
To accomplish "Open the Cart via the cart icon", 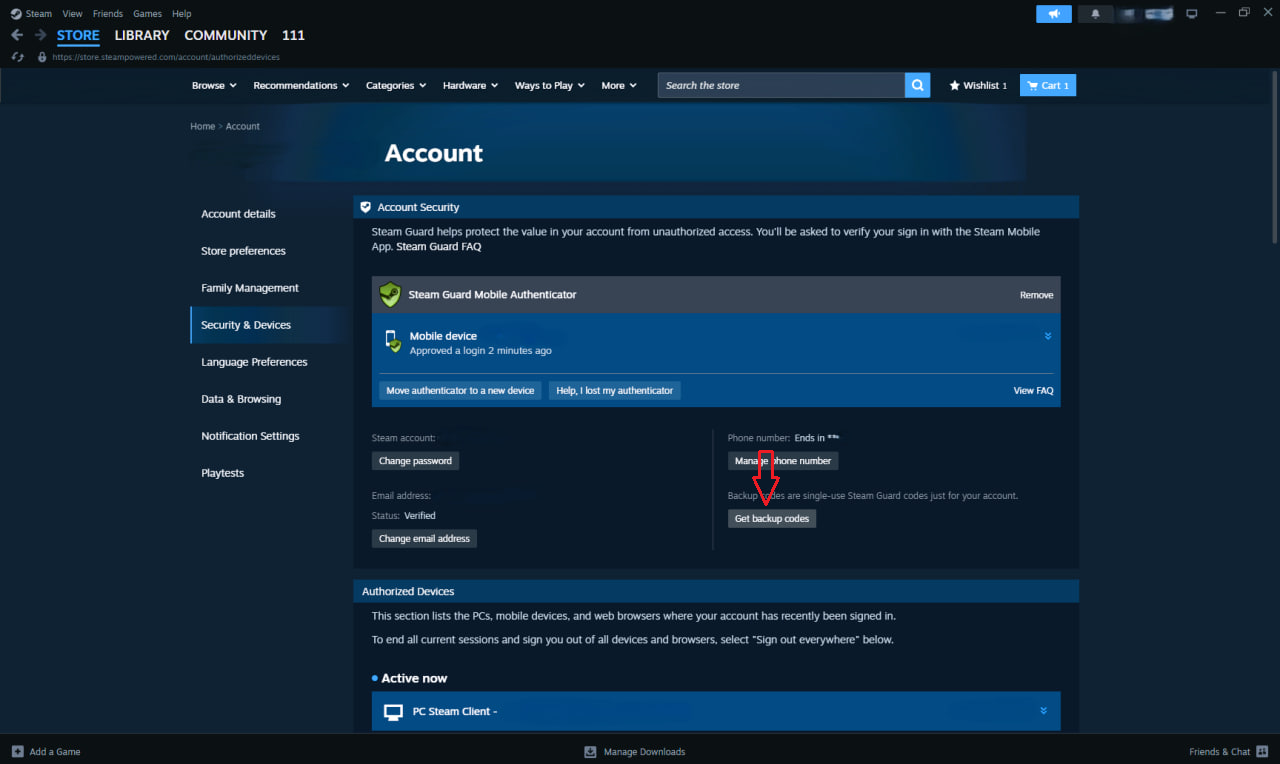I will [1031, 86].
